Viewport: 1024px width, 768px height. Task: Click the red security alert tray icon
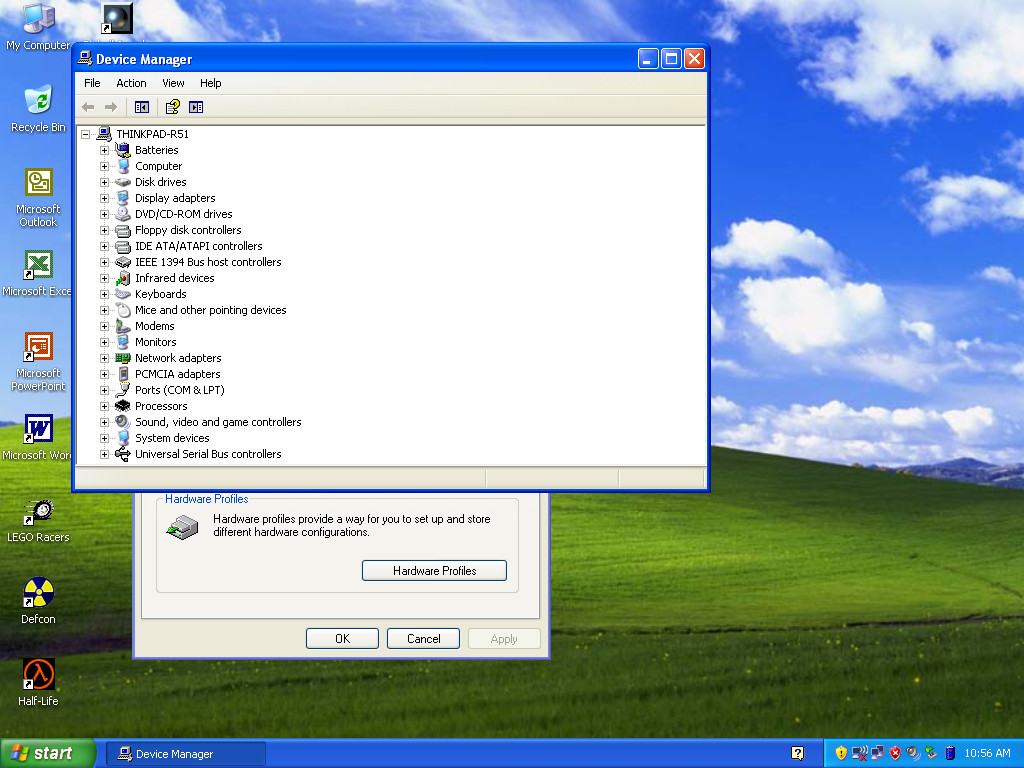point(895,753)
